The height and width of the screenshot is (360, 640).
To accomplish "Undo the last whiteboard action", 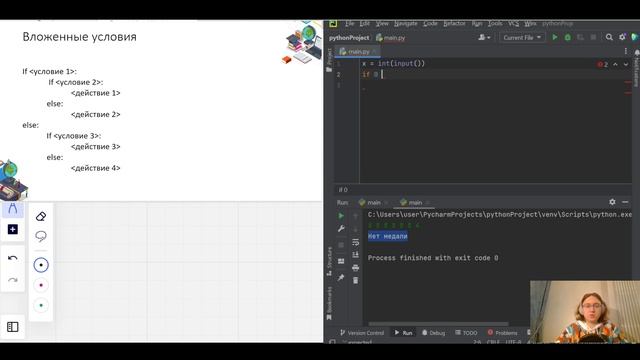I will 13,258.
